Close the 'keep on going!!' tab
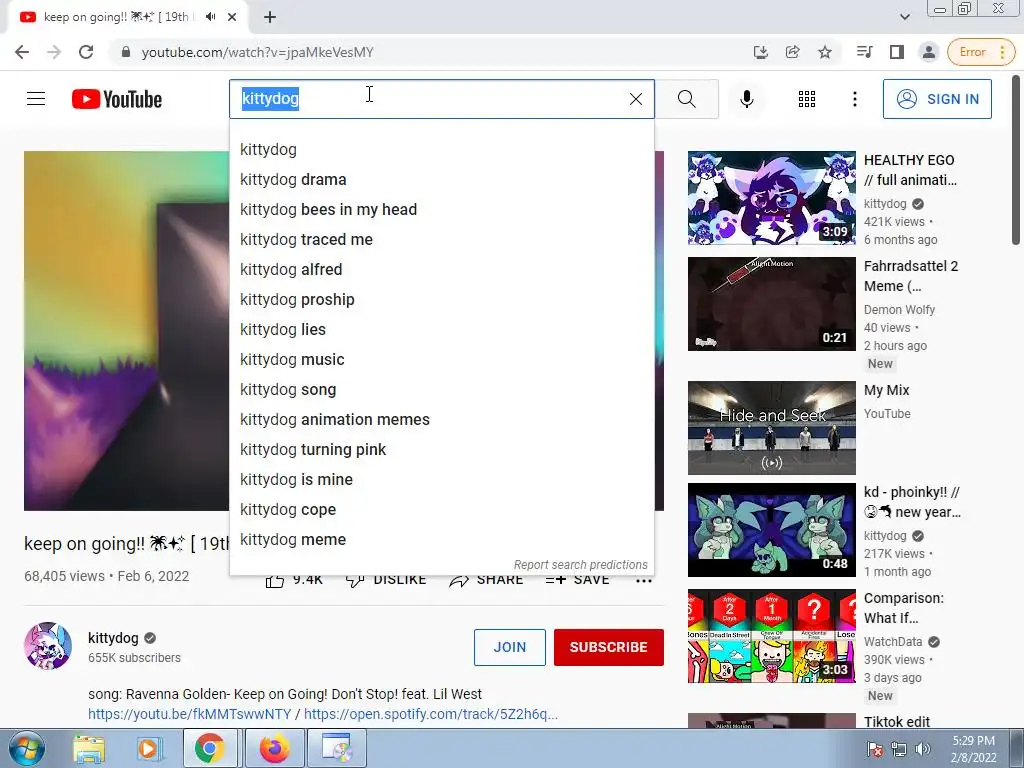1024x768 pixels. [232, 18]
